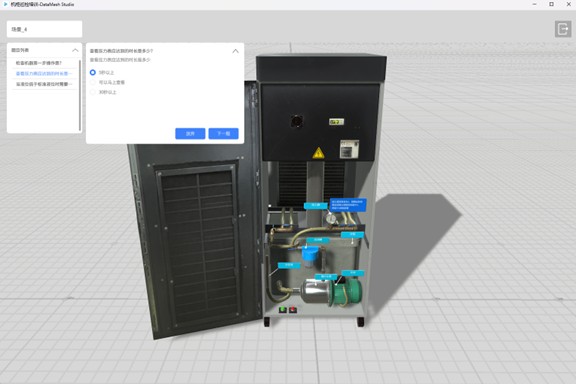Select the first radio option "5秒以上"

pos(93,72)
